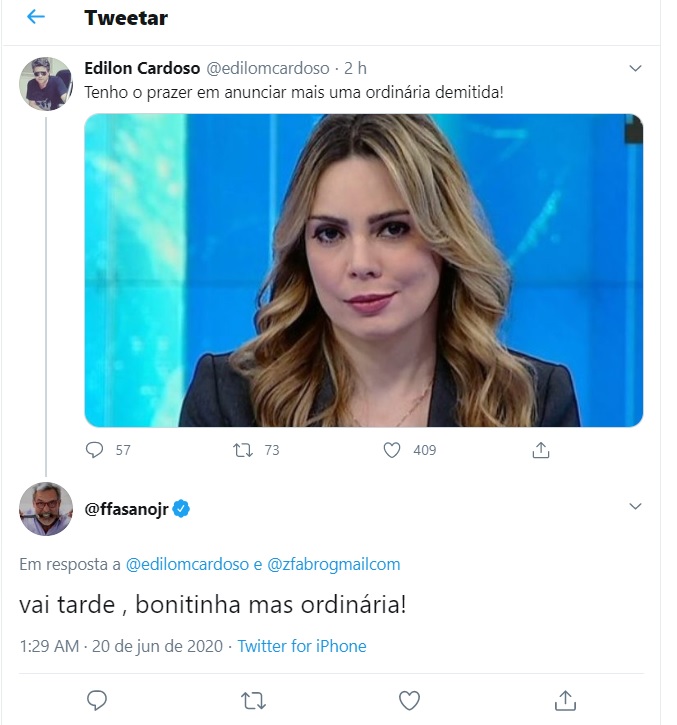Click the back arrow beside Tweetar
Screen dimensions: 677x725
(x=36, y=18)
